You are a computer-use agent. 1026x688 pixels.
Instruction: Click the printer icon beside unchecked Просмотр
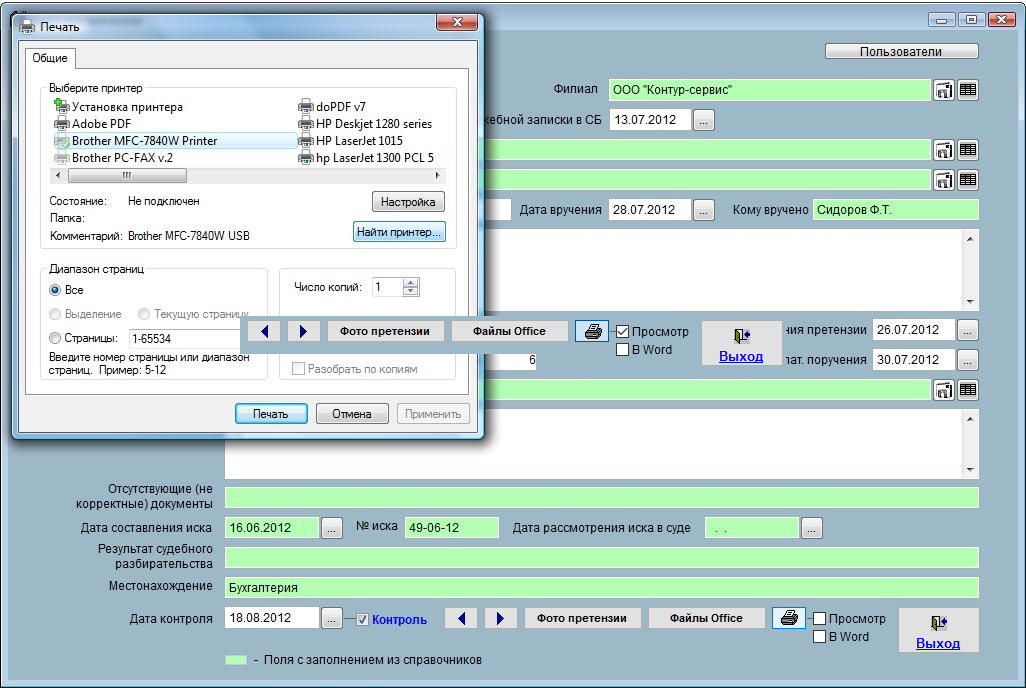pos(788,618)
